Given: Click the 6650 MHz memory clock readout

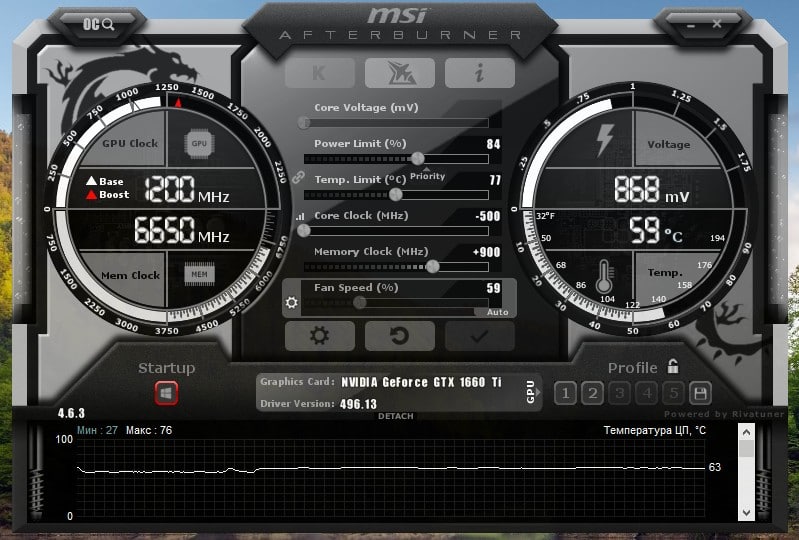Looking at the screenshot, I should (182, 230).
